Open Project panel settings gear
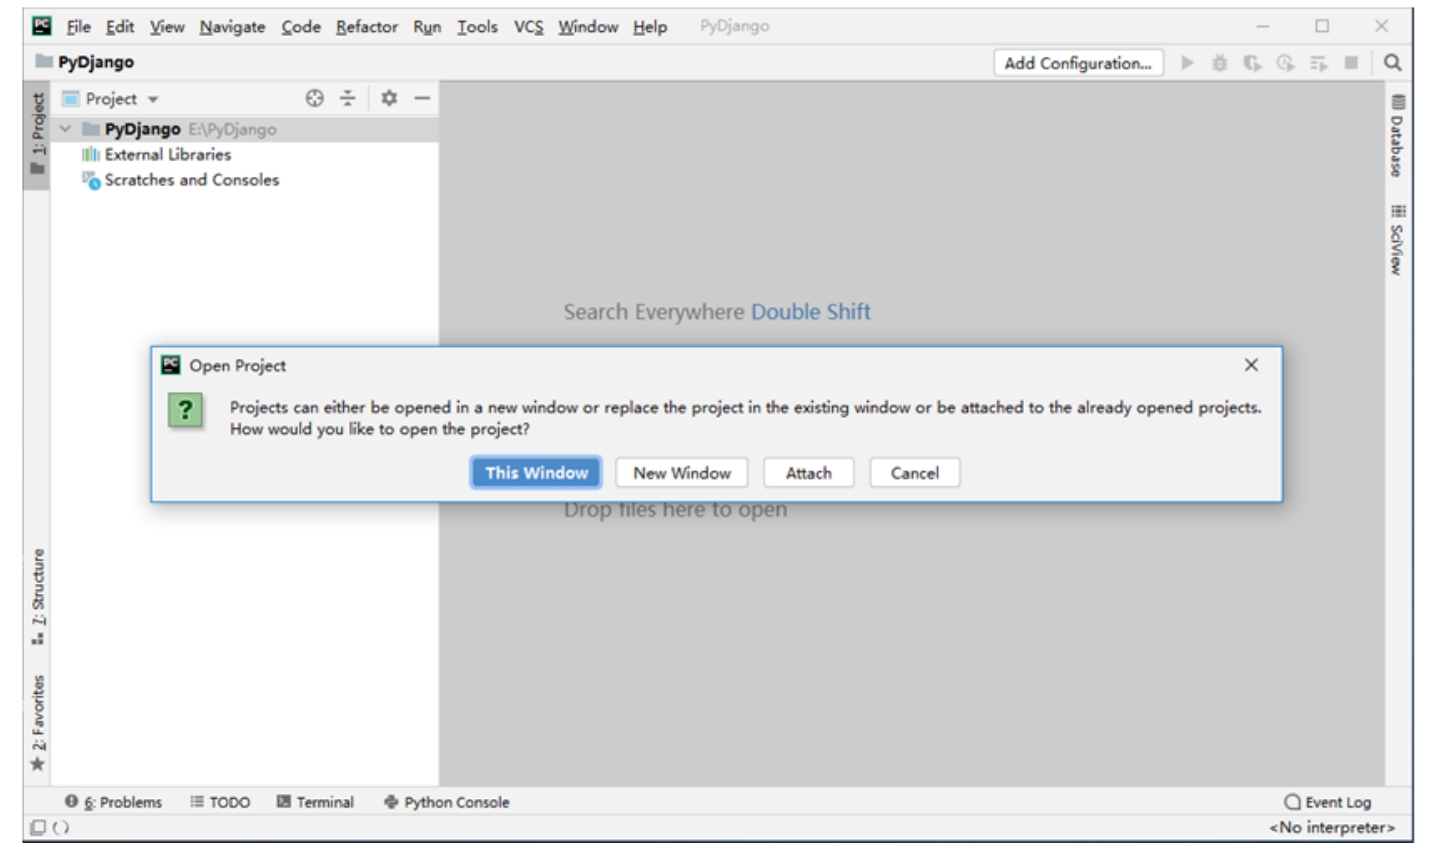The height and width of the screenshot is (857, 1429). tap(389, 98)
